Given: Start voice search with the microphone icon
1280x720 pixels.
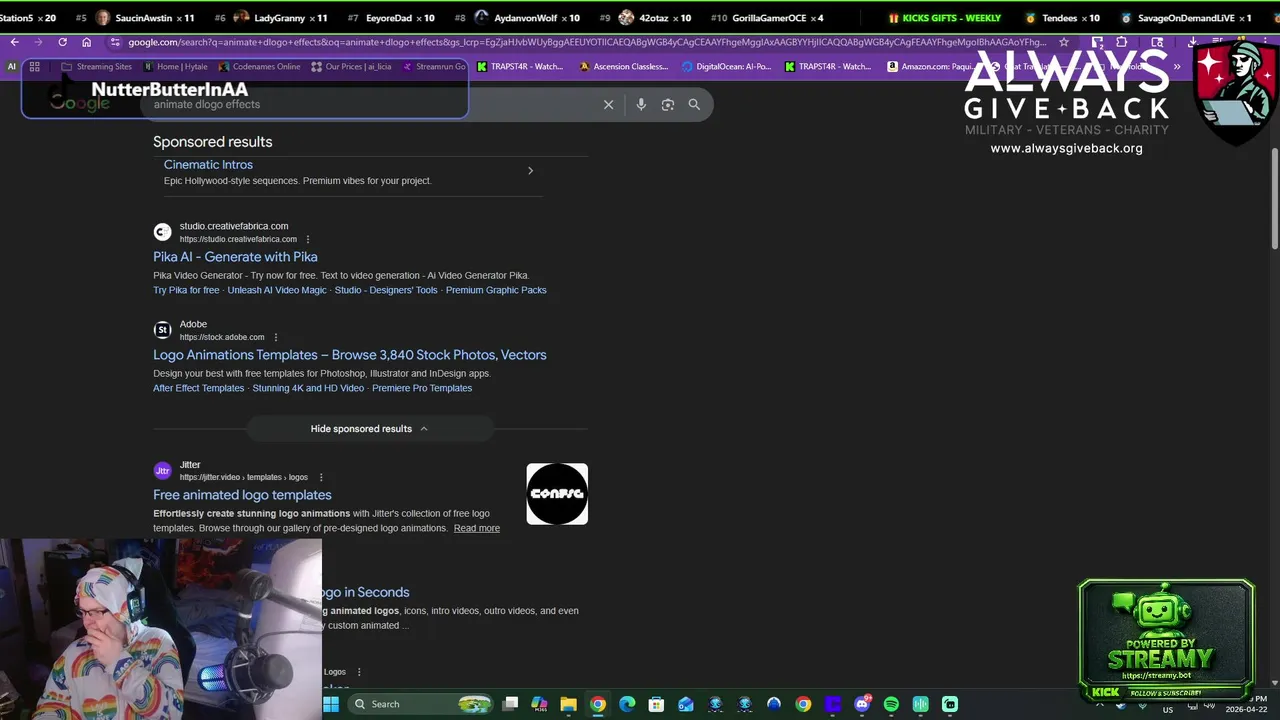Looking at the screenshot, I should (x=641, y=104).
